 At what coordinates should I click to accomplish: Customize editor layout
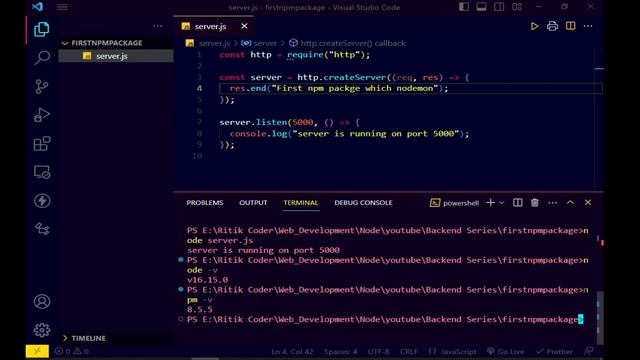coord(517,7)
